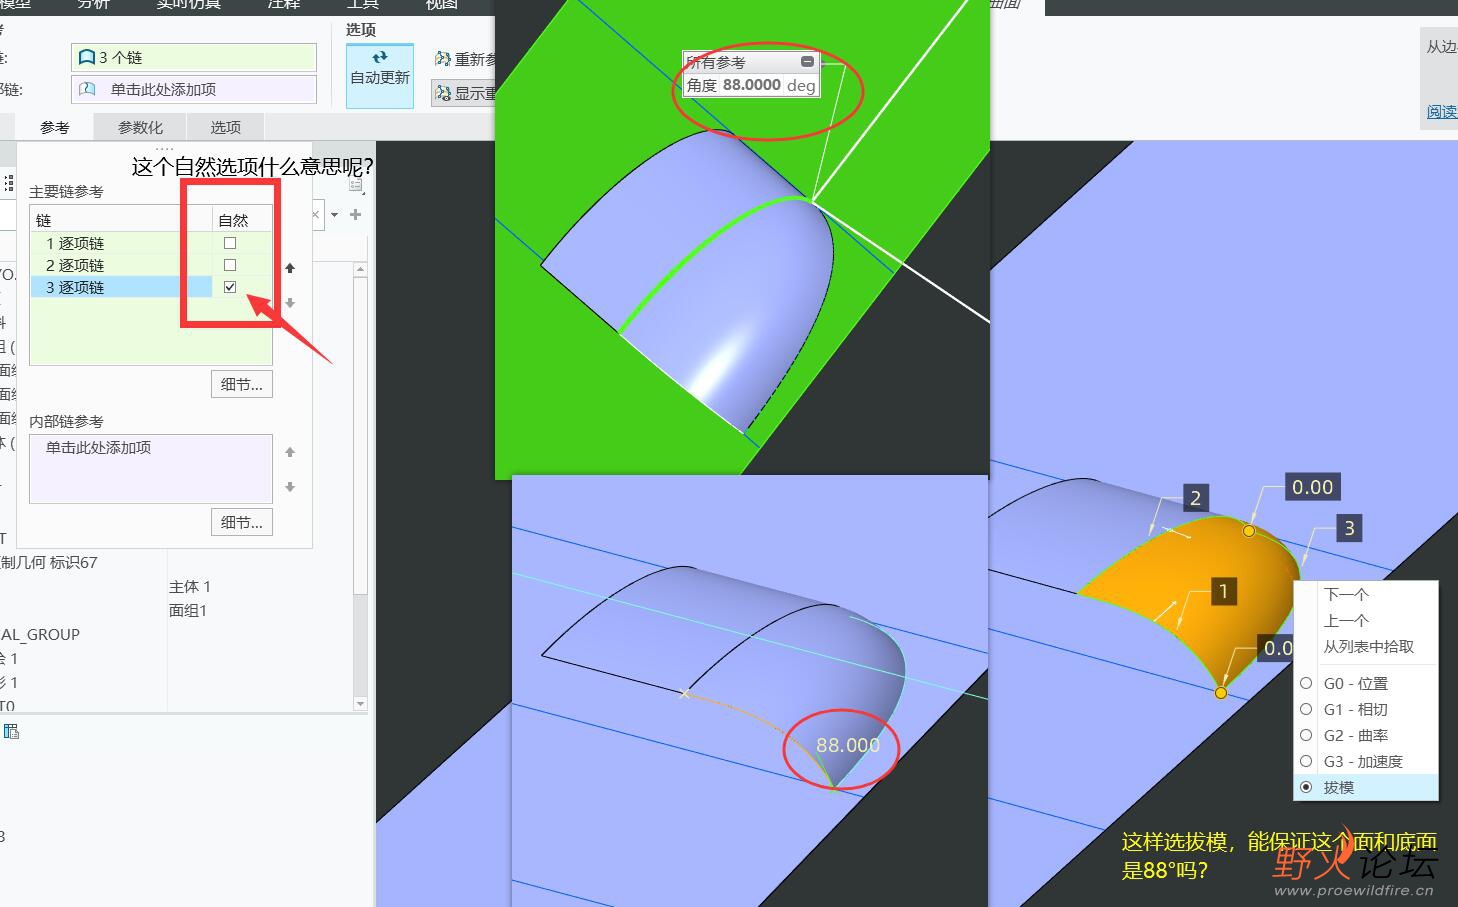Click the table icon below the model tree
Screen dimensions: 1458x907
(11, 731)
